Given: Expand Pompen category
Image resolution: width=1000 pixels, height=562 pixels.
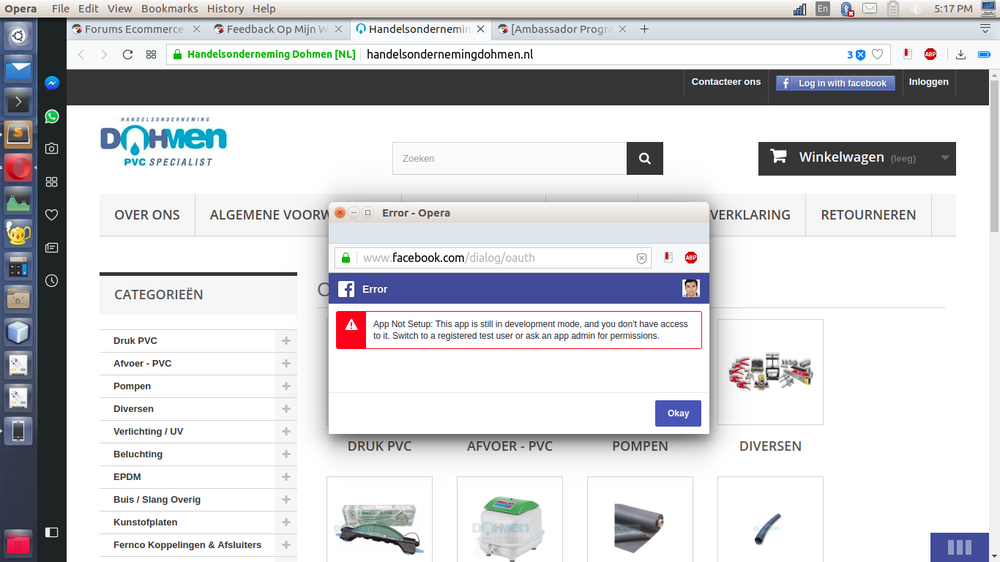Looking at the screenshot, I should [x=286, y=386].
